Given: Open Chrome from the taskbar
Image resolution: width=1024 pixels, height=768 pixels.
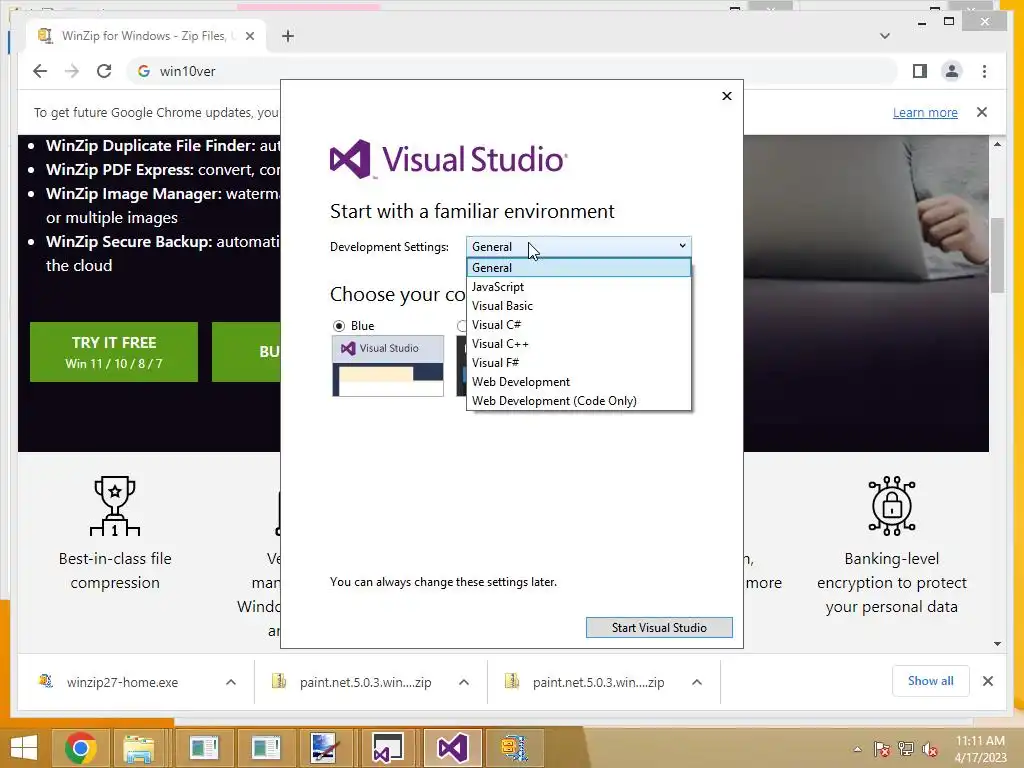Looking at the screenshot, I should tap(81, 748).
